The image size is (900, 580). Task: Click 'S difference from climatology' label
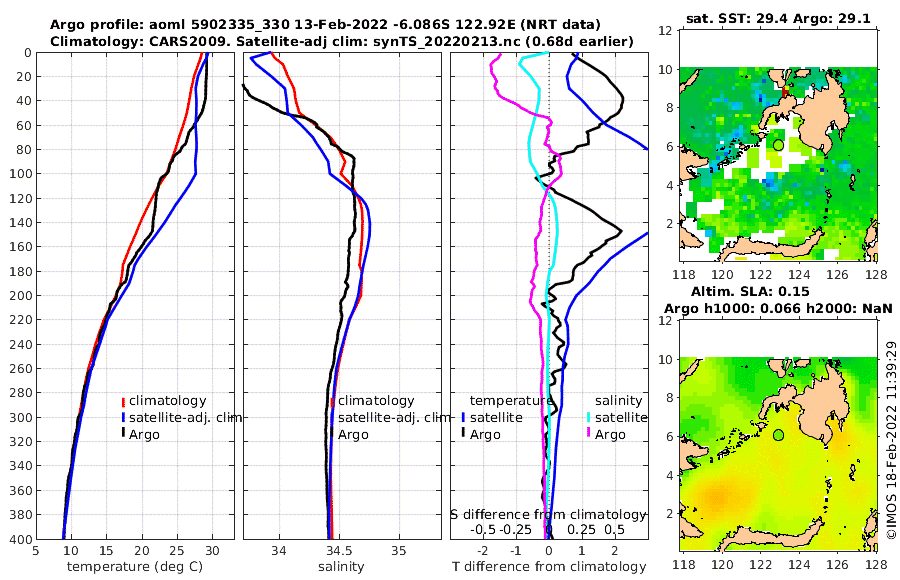click(549, 515)
